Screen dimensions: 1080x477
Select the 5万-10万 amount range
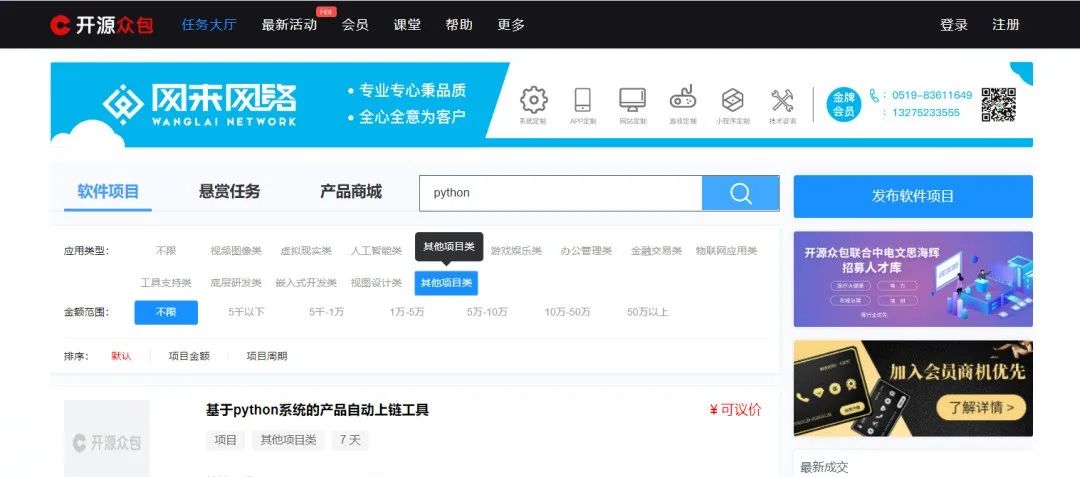[x=487, y=312]
